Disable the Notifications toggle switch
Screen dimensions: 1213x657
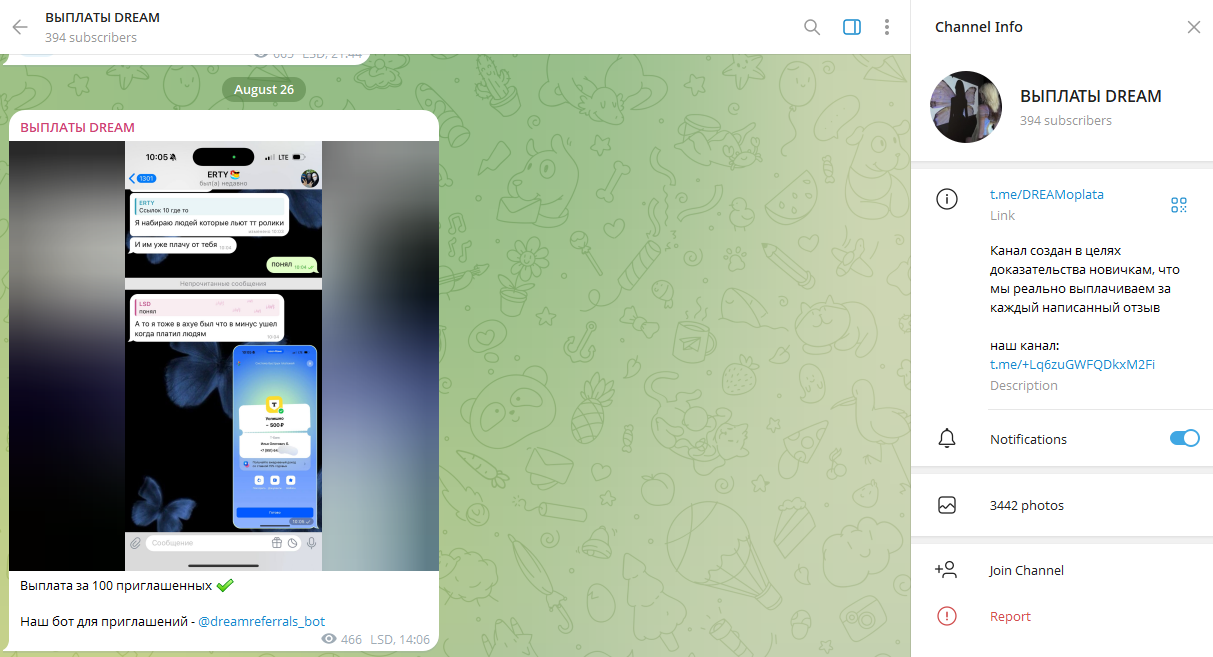[x=1184, y=438]
